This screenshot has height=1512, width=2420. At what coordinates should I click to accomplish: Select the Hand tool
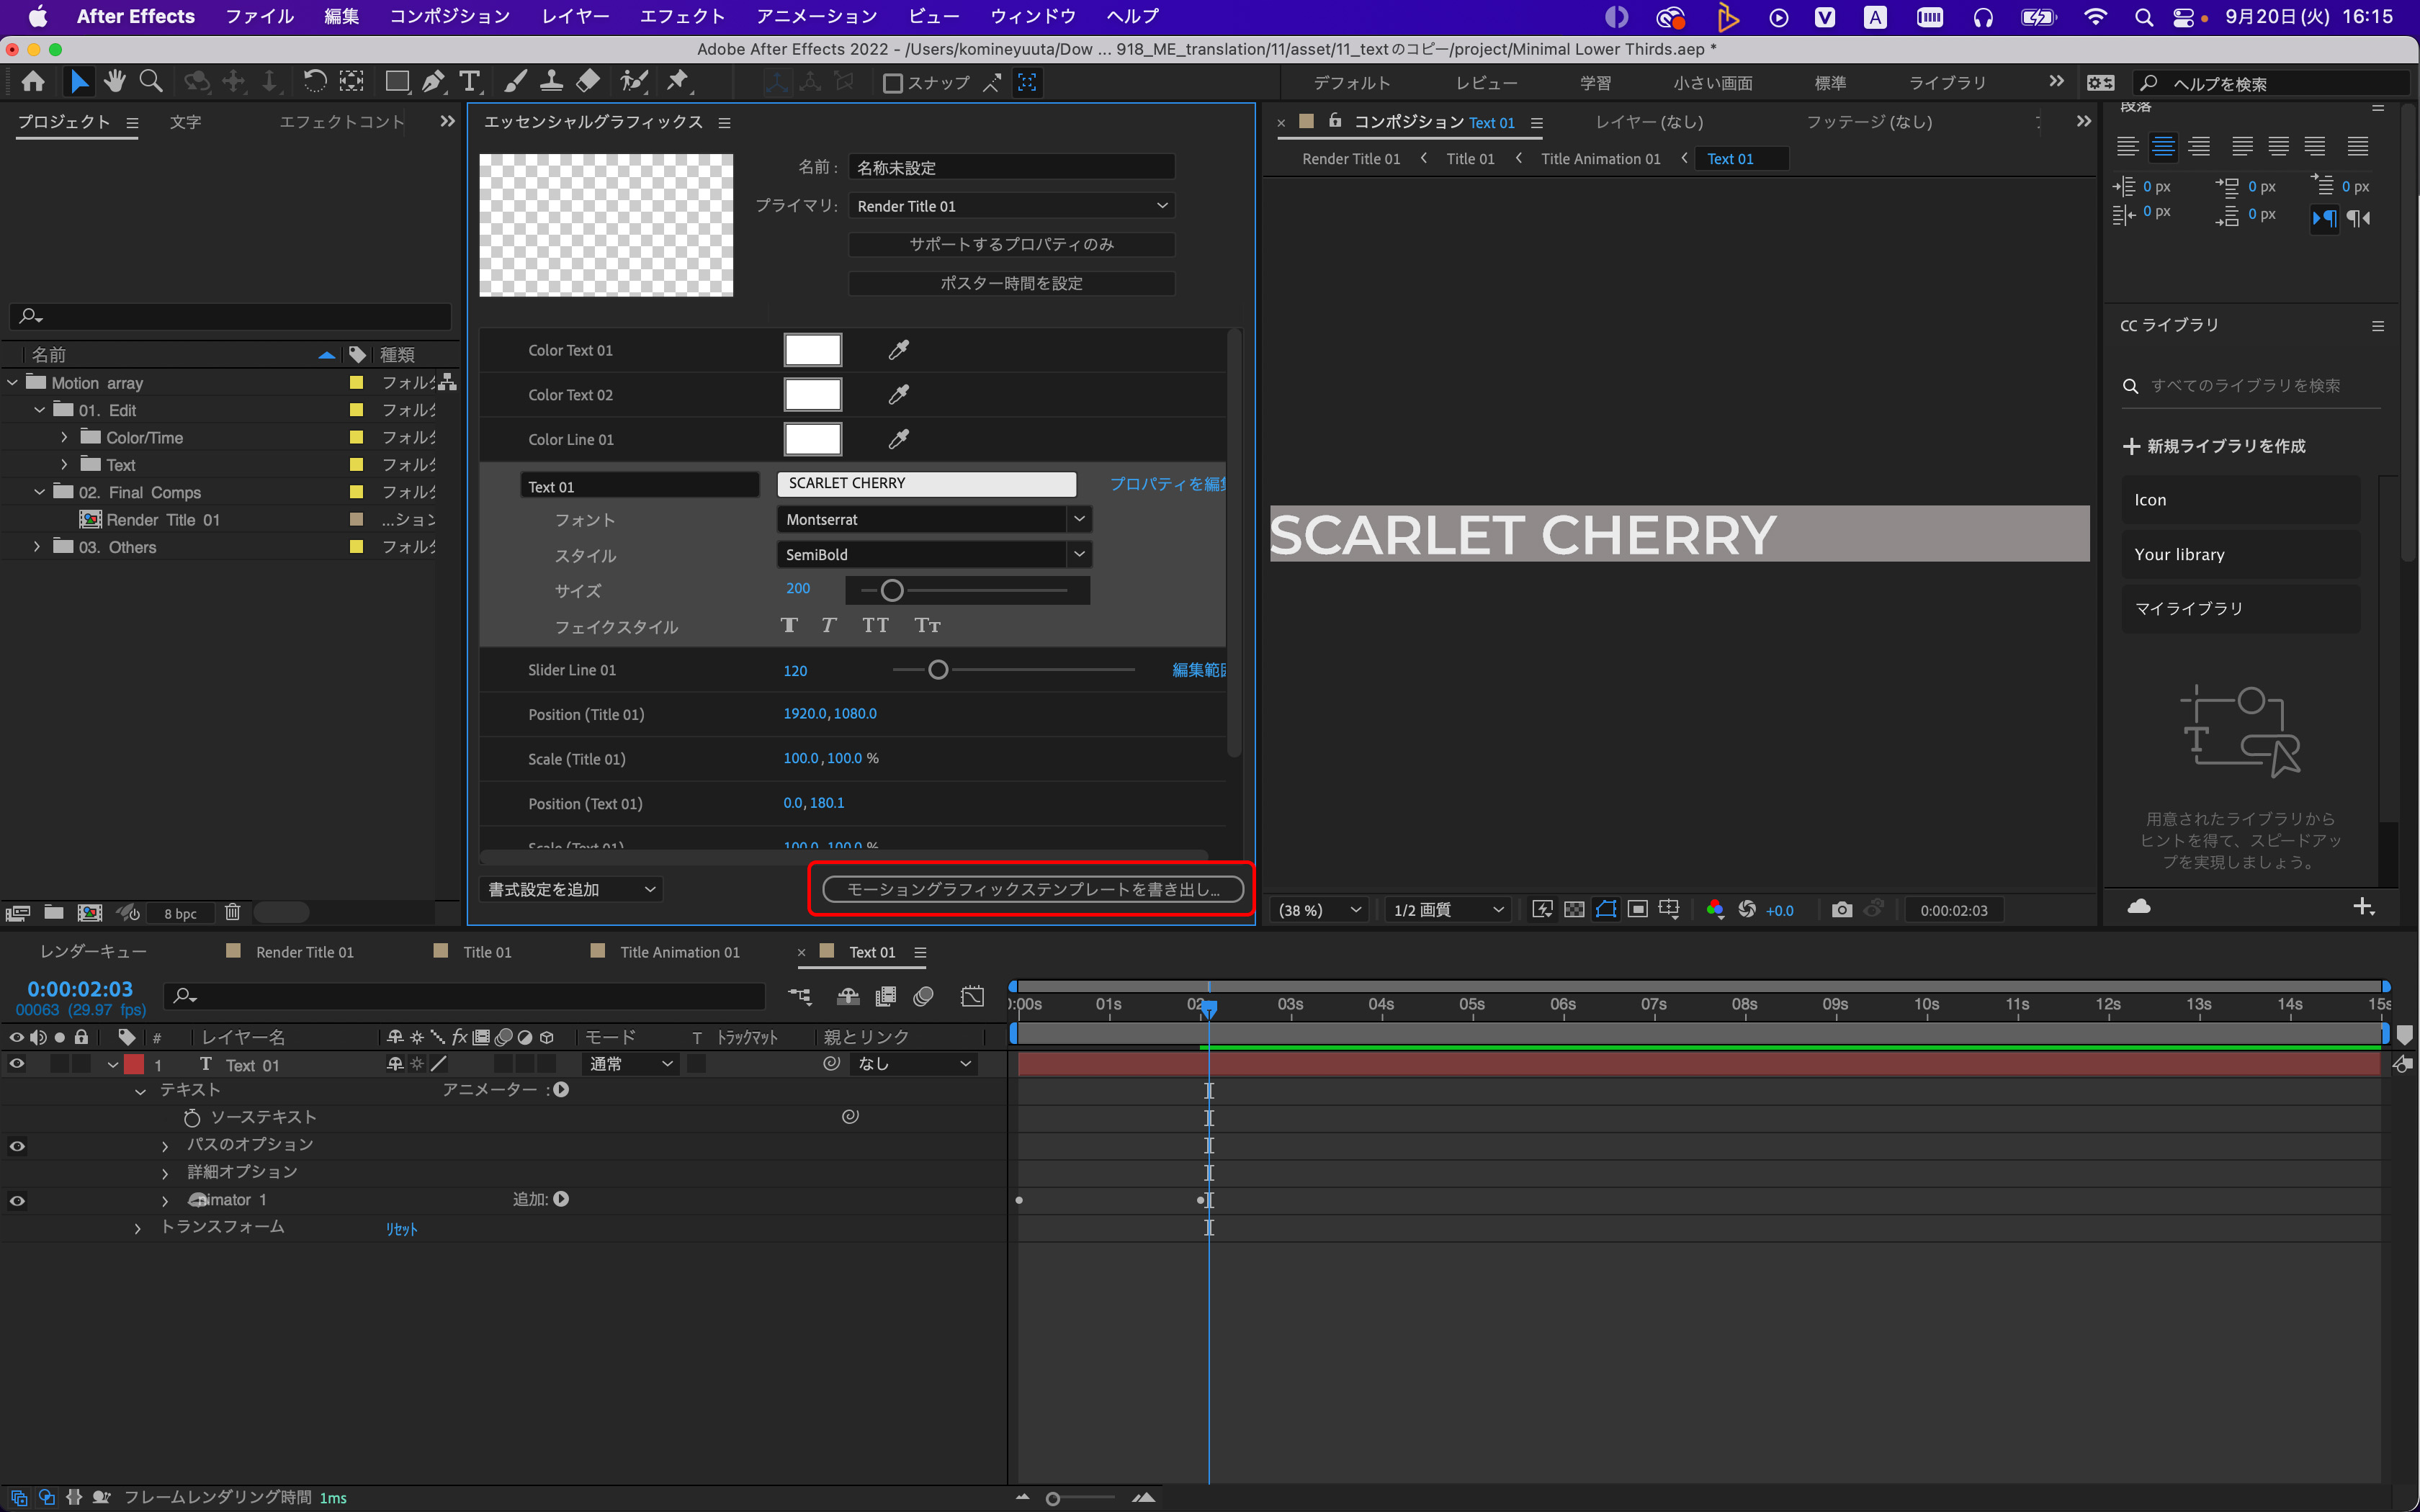point(114,82)
